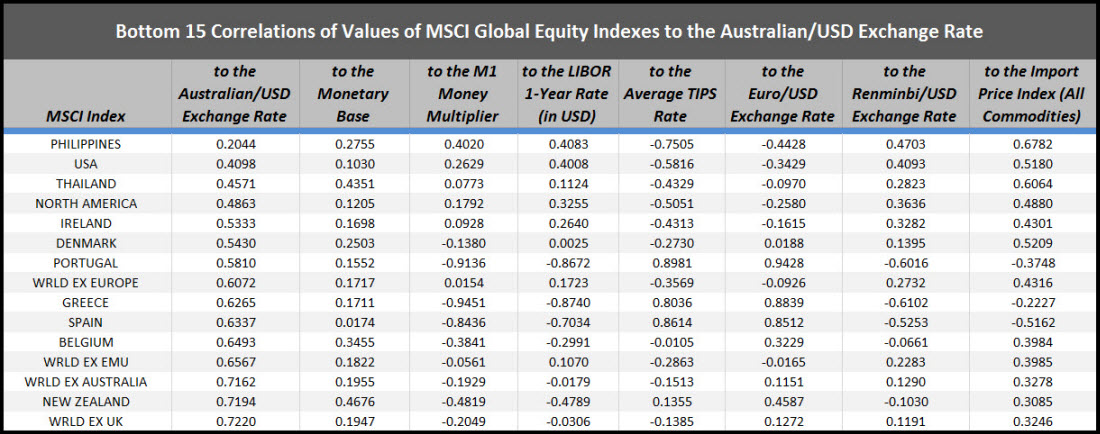
Task: Select the Euro/USD Exchange Rate column header
Action: pos(782,94)
